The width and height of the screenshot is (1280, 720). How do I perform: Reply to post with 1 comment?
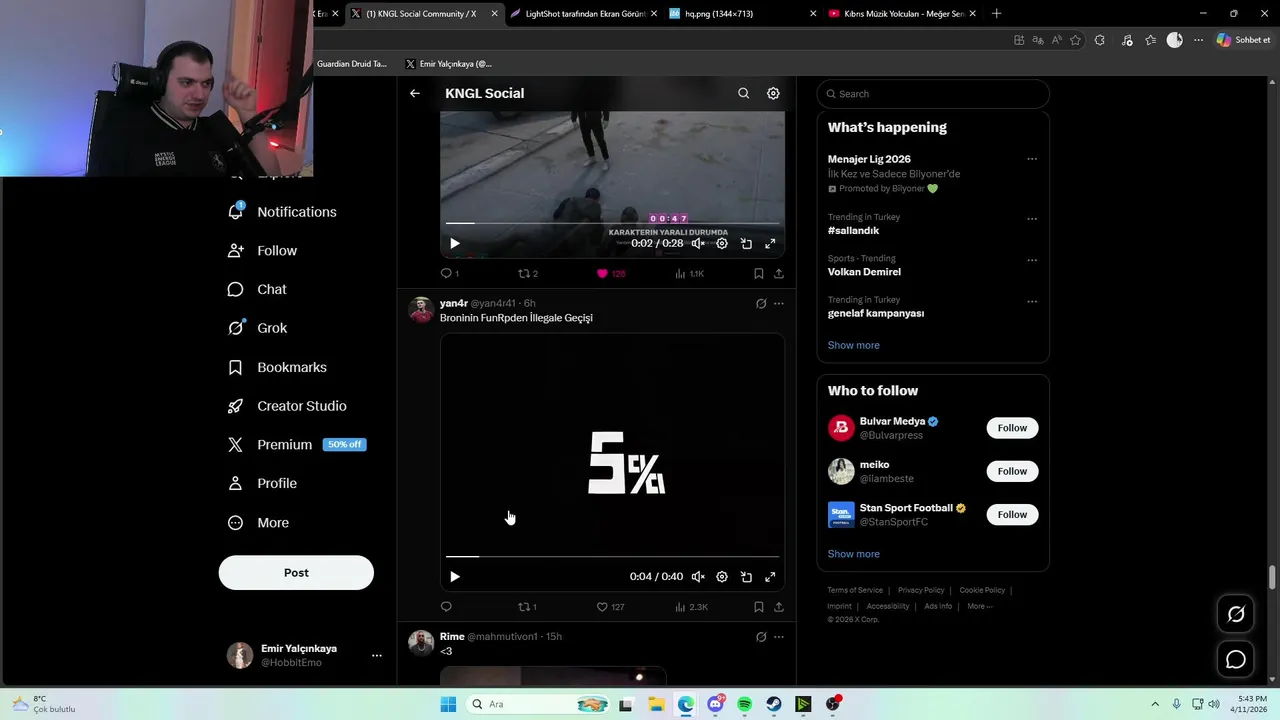click(x=450, y=273)
